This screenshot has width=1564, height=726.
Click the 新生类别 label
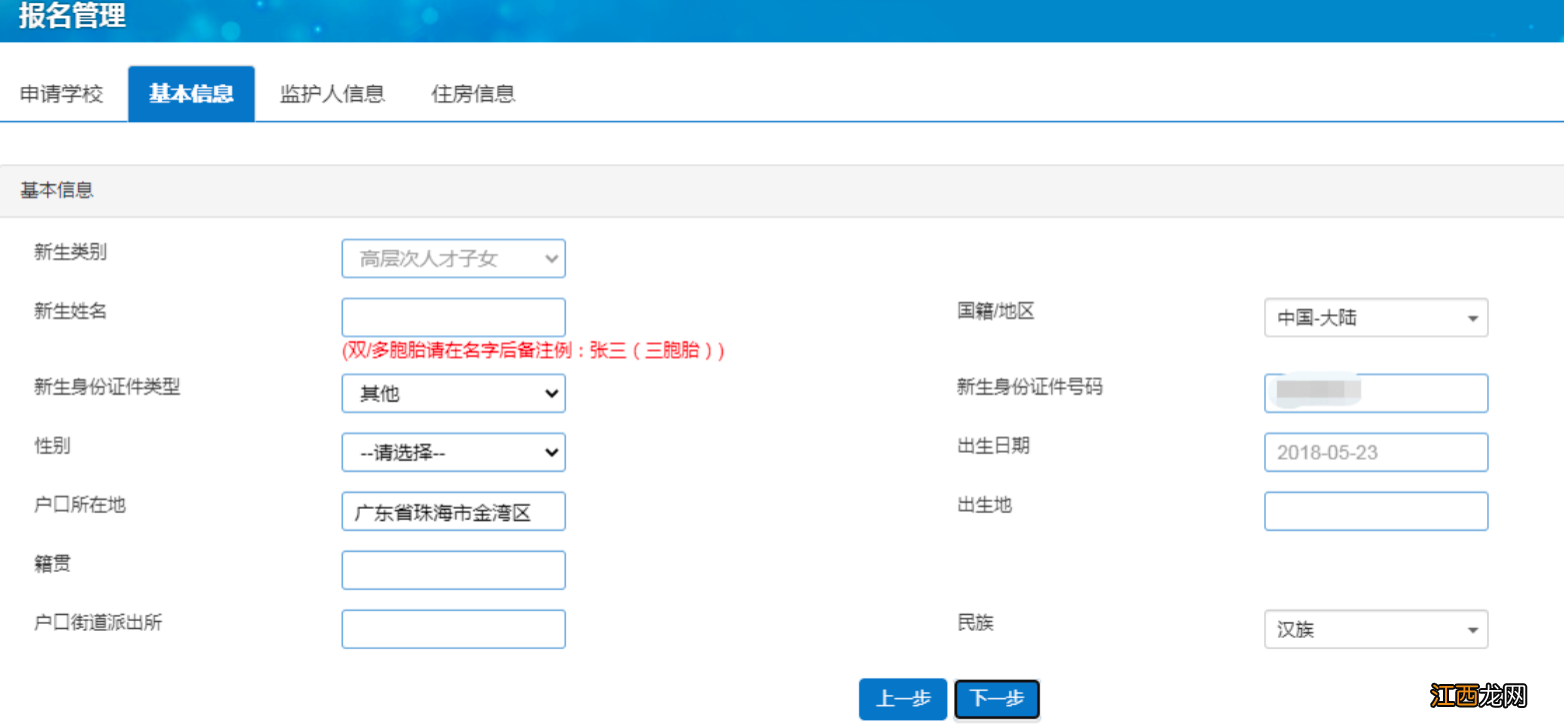coord(70,252)
